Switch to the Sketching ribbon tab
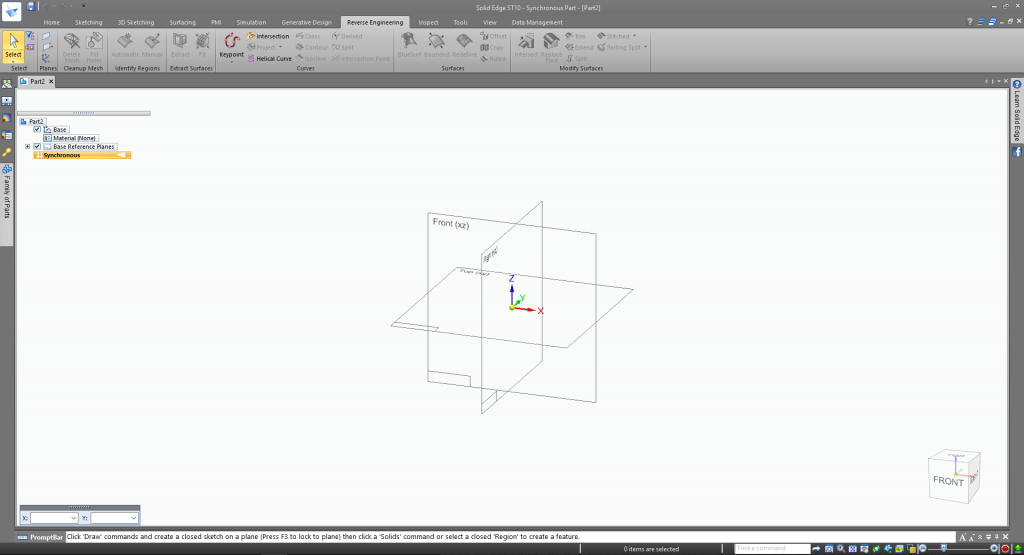Viewport: 1024px width, 555px height. 88,22
